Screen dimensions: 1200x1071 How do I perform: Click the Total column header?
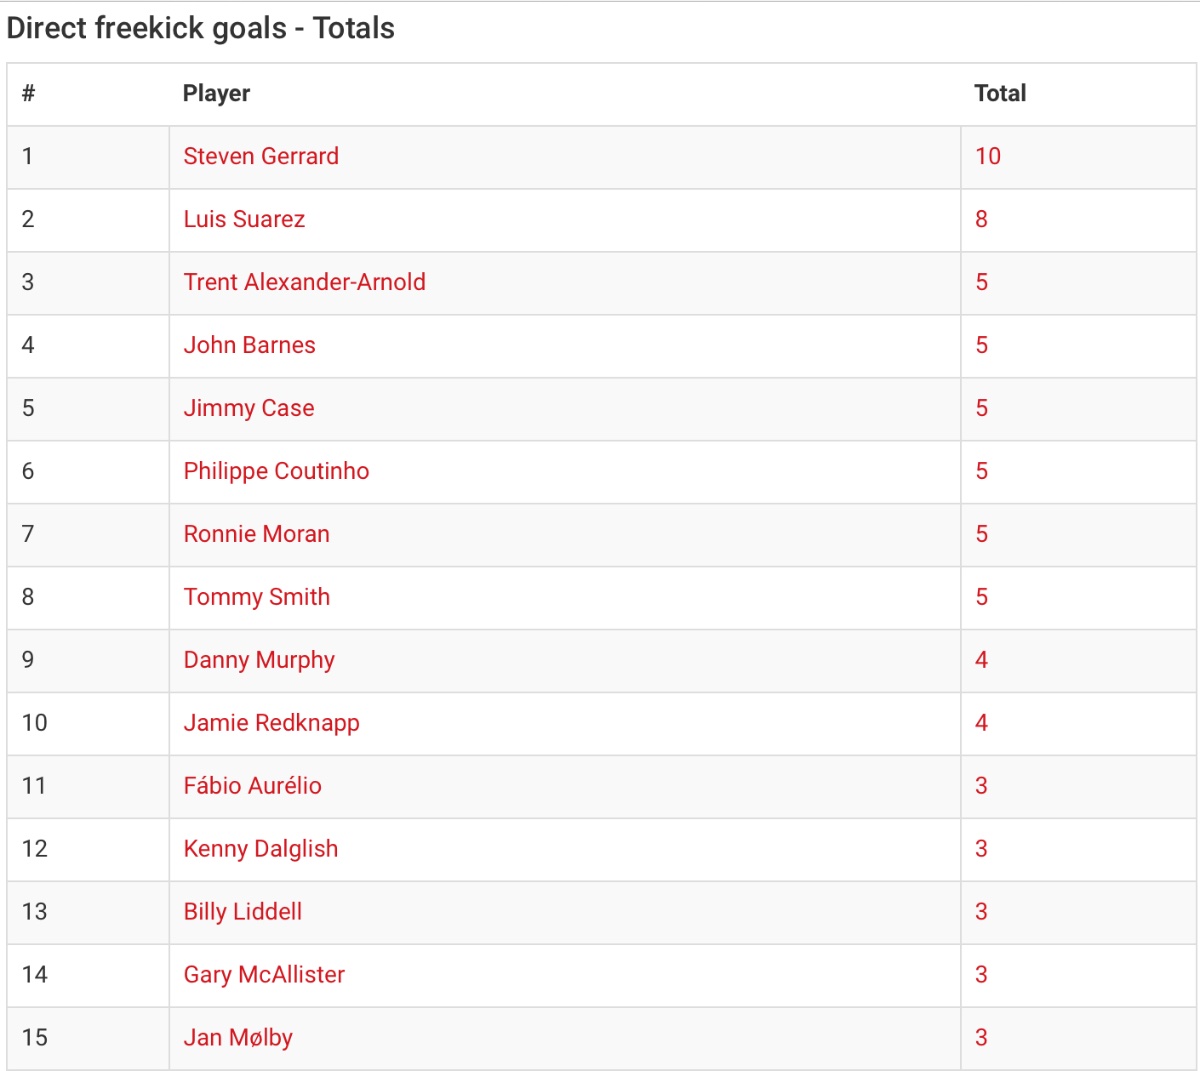(x=1000, y=93)
